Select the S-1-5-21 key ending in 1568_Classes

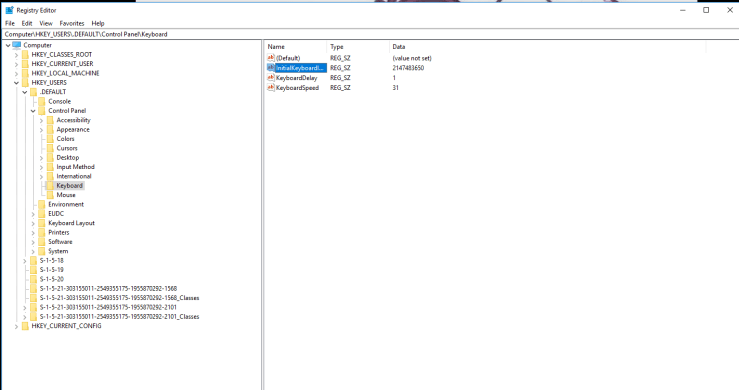pos(119,298)
